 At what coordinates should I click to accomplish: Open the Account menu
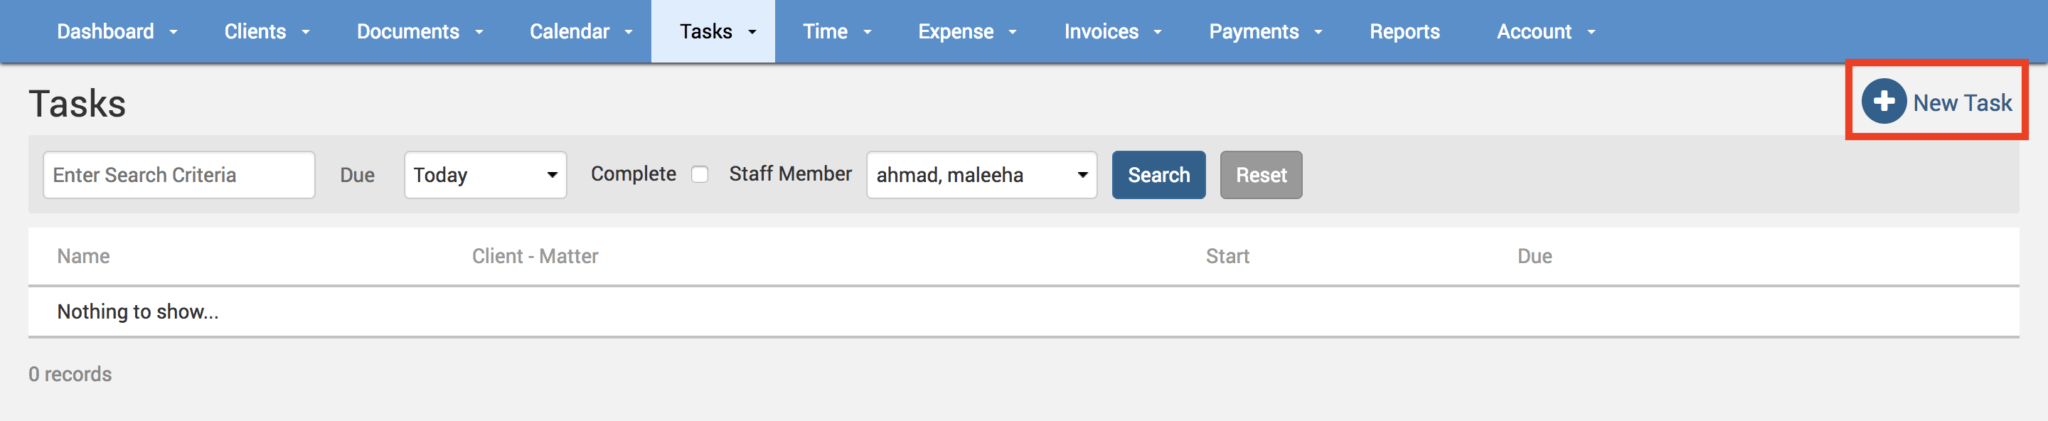point(1545,32)
